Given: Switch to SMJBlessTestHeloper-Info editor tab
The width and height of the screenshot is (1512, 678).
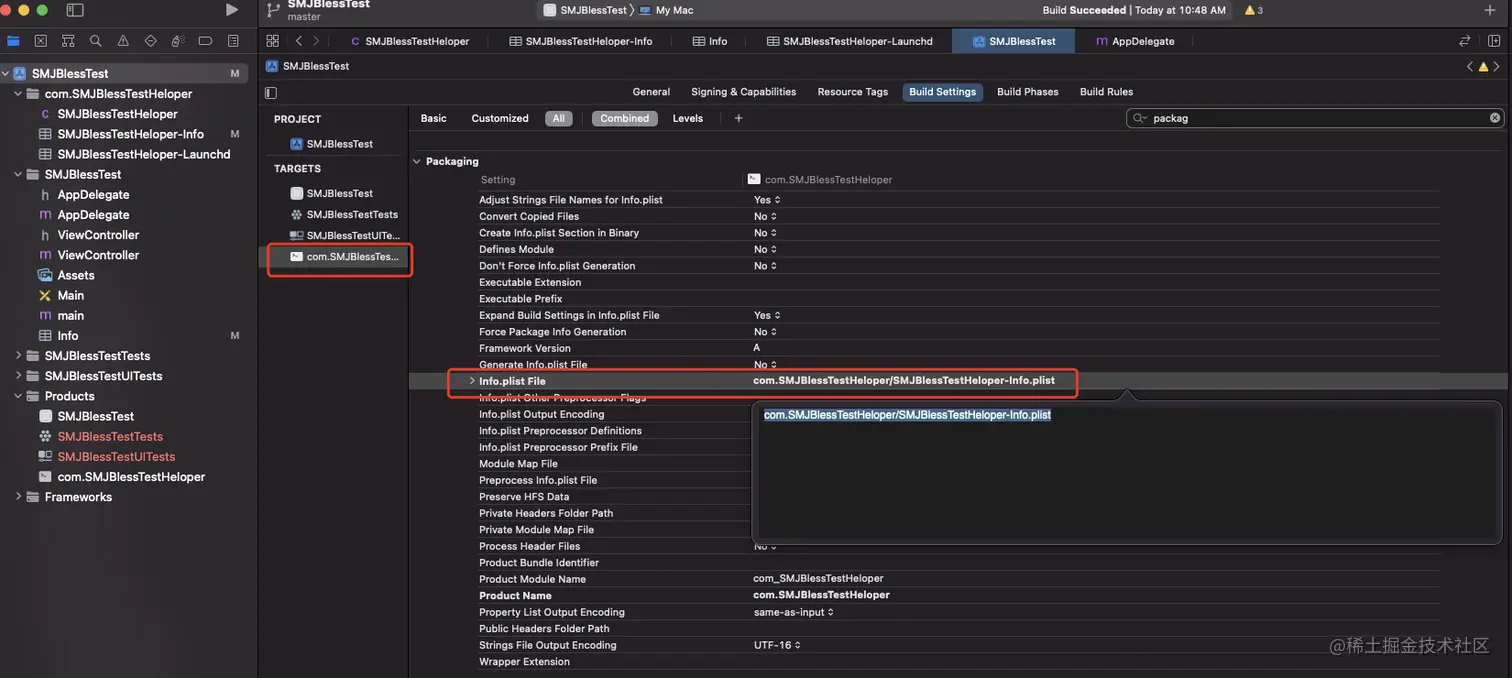Looking at the screenshot, I should pos(580,41).
